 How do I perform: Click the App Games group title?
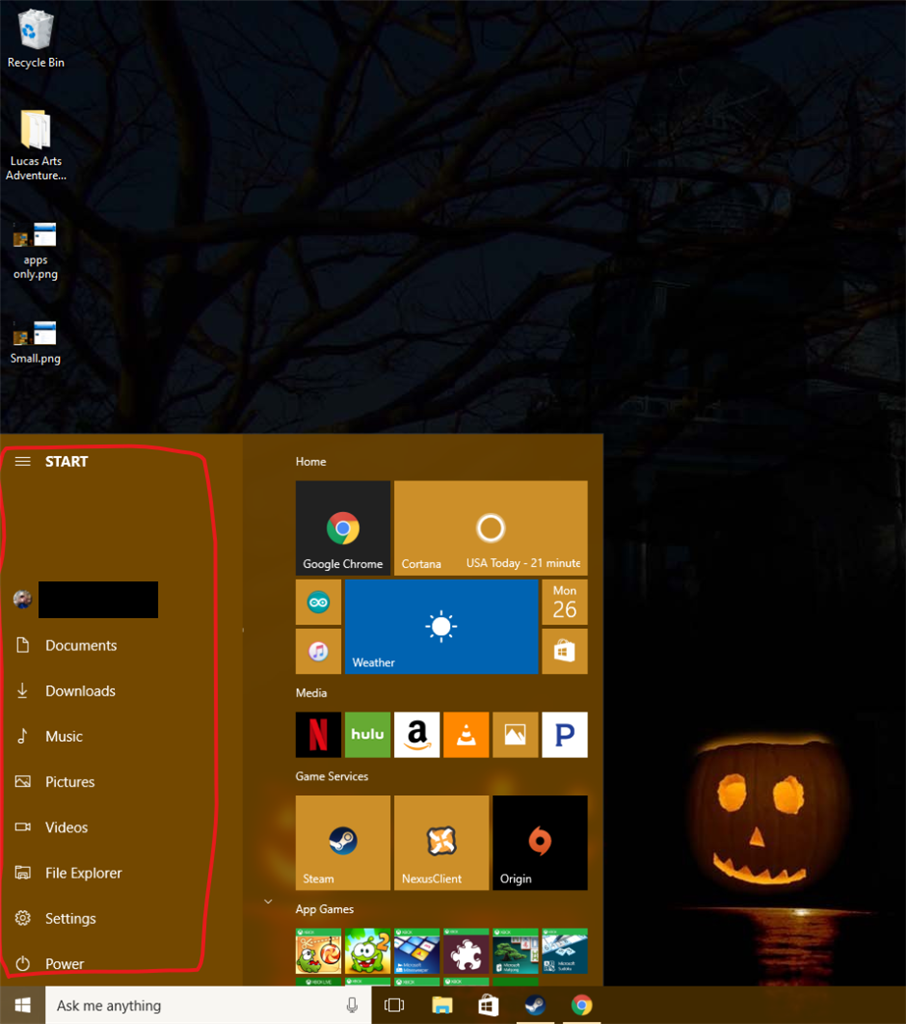point(325,909)
